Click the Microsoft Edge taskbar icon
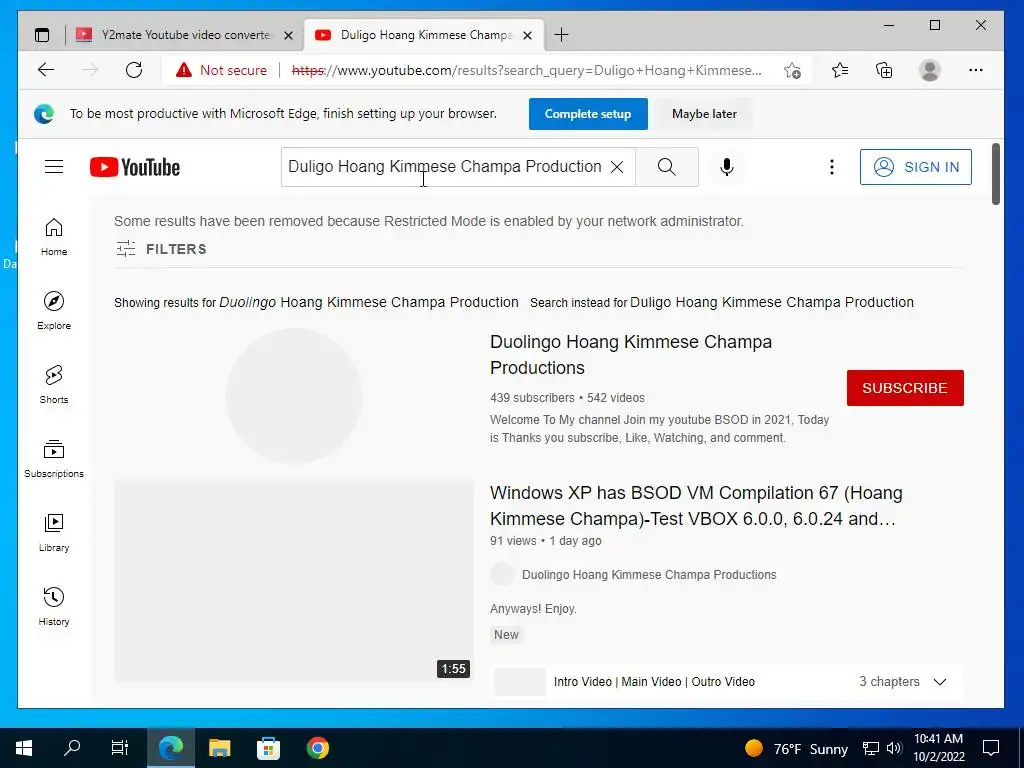The width and height of the screenshot is (1024, 768). click(x=171, y=748)
